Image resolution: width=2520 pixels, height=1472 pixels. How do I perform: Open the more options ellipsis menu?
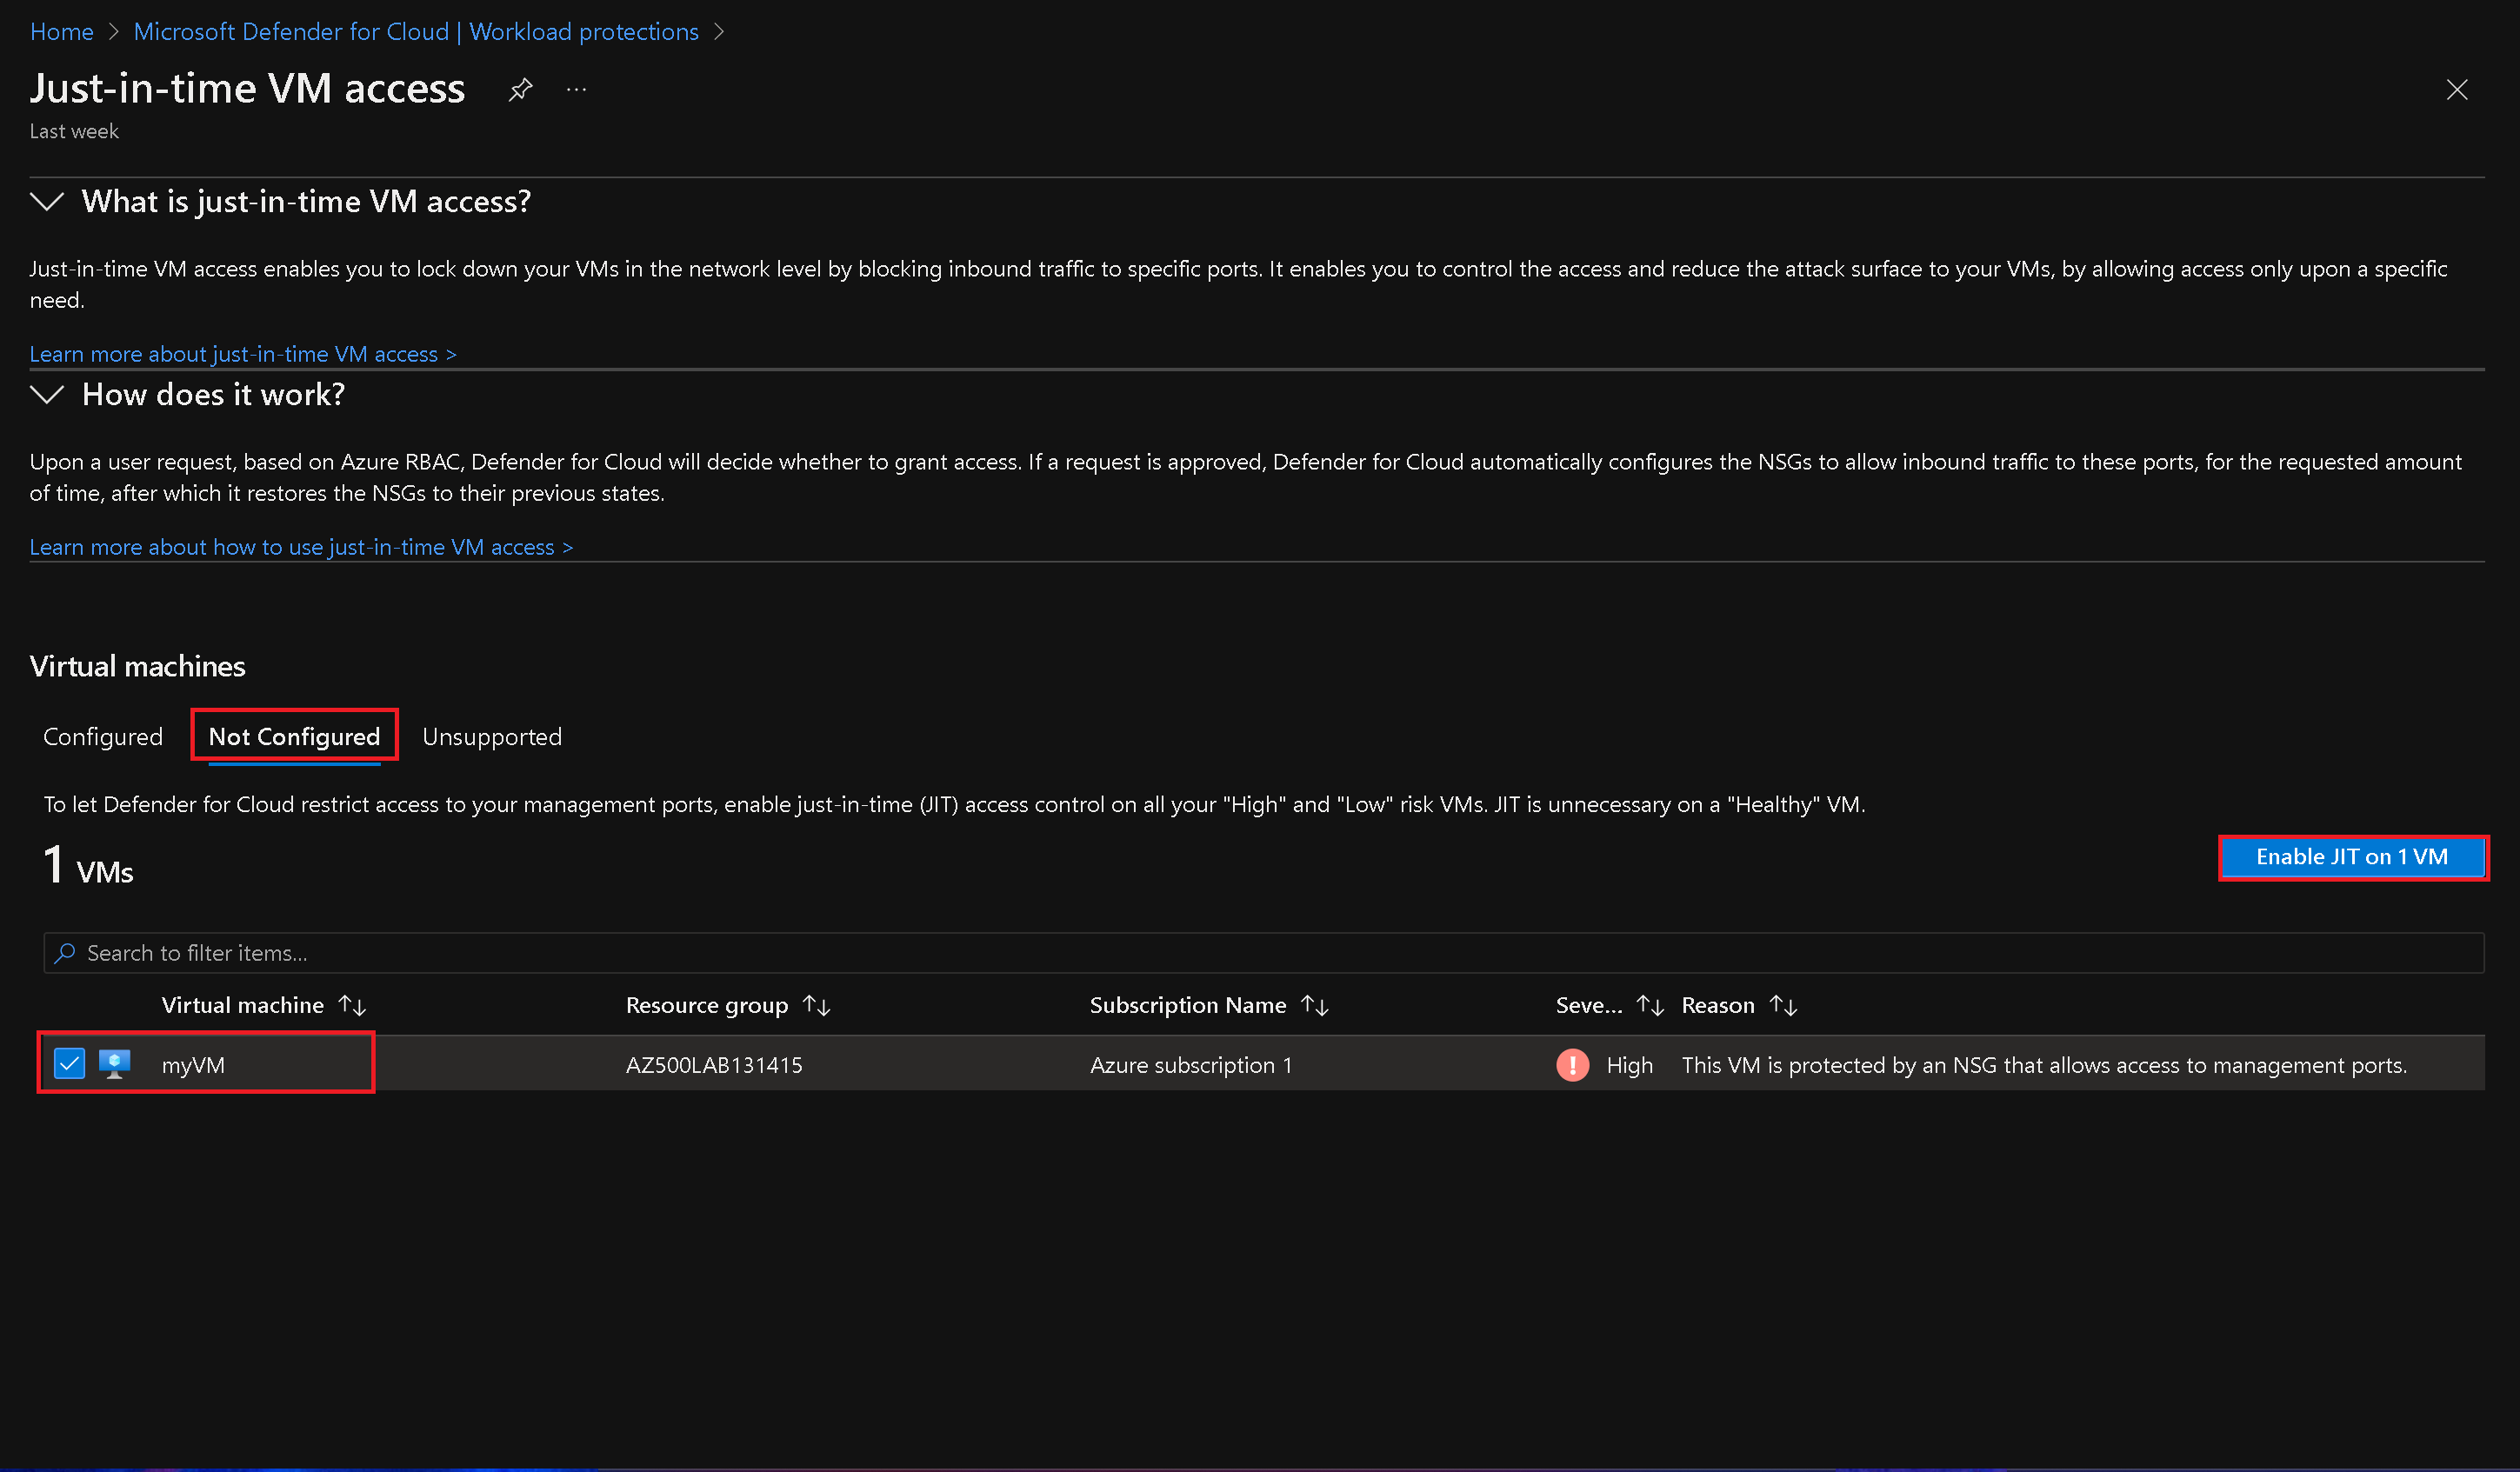point(576,90)
